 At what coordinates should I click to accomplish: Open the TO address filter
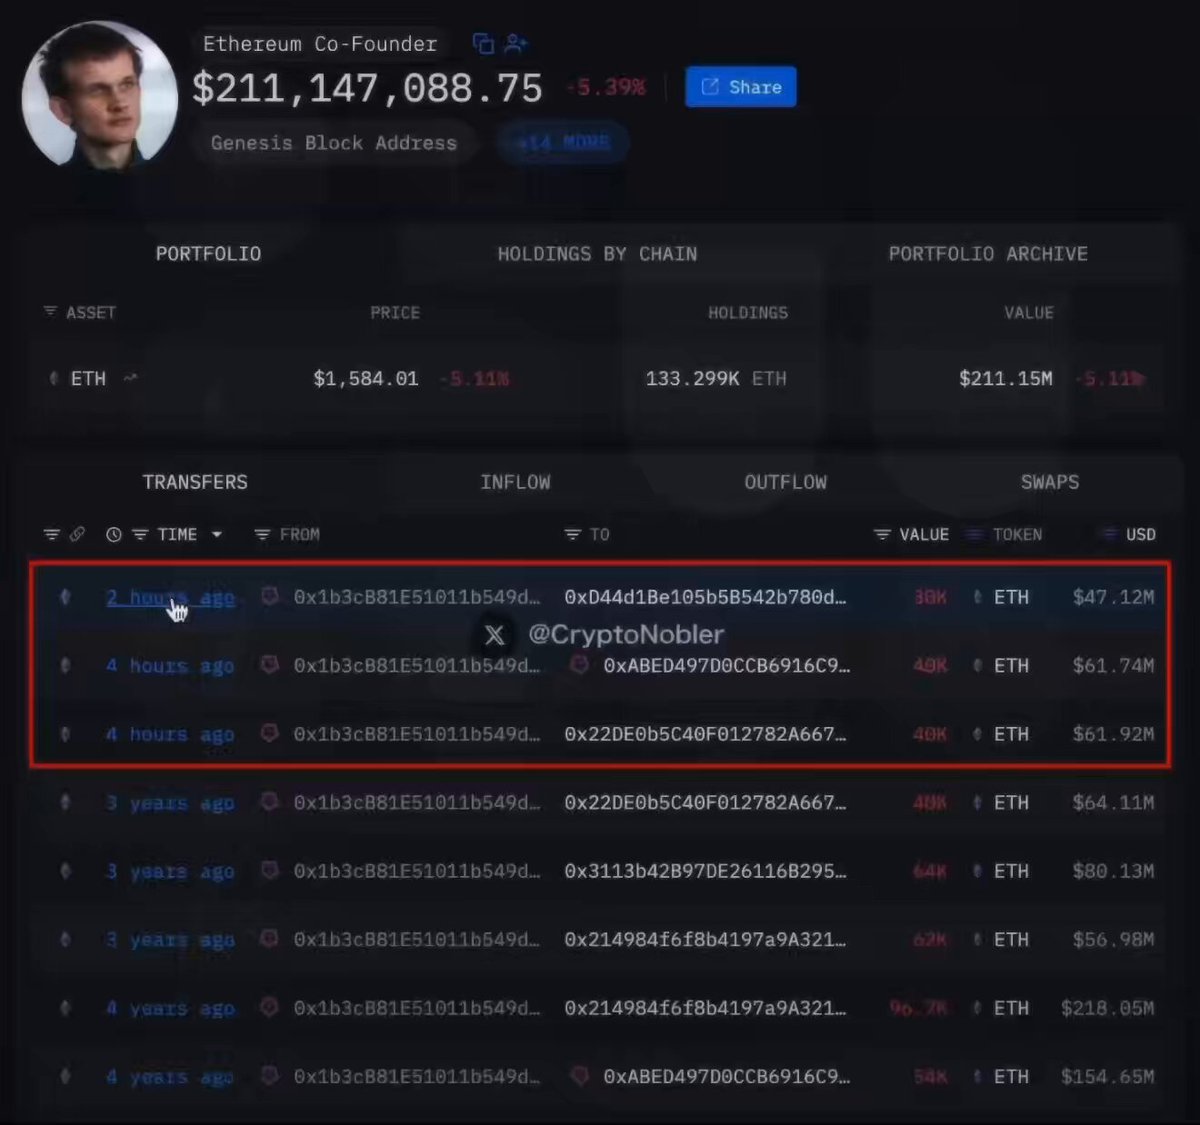coord(572,535)
